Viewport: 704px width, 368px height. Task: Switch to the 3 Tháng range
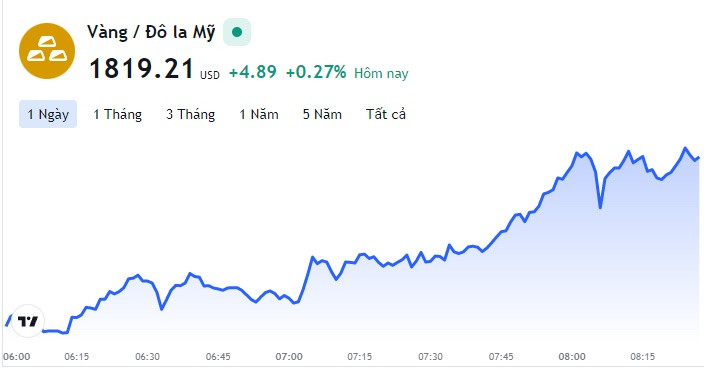pyautogui.click(x=191, y=114)
